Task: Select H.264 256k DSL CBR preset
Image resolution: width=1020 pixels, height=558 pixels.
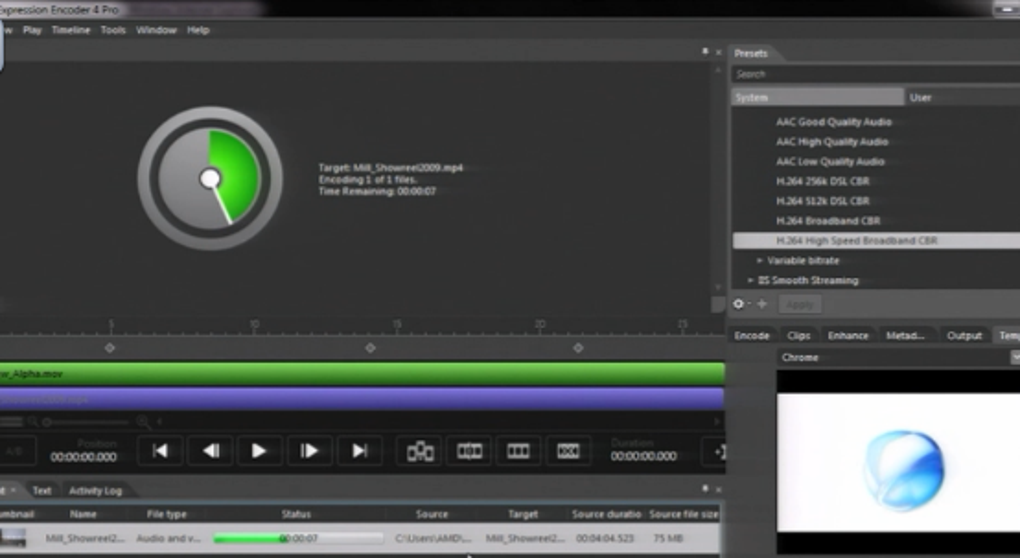Action: click(822, 181)
